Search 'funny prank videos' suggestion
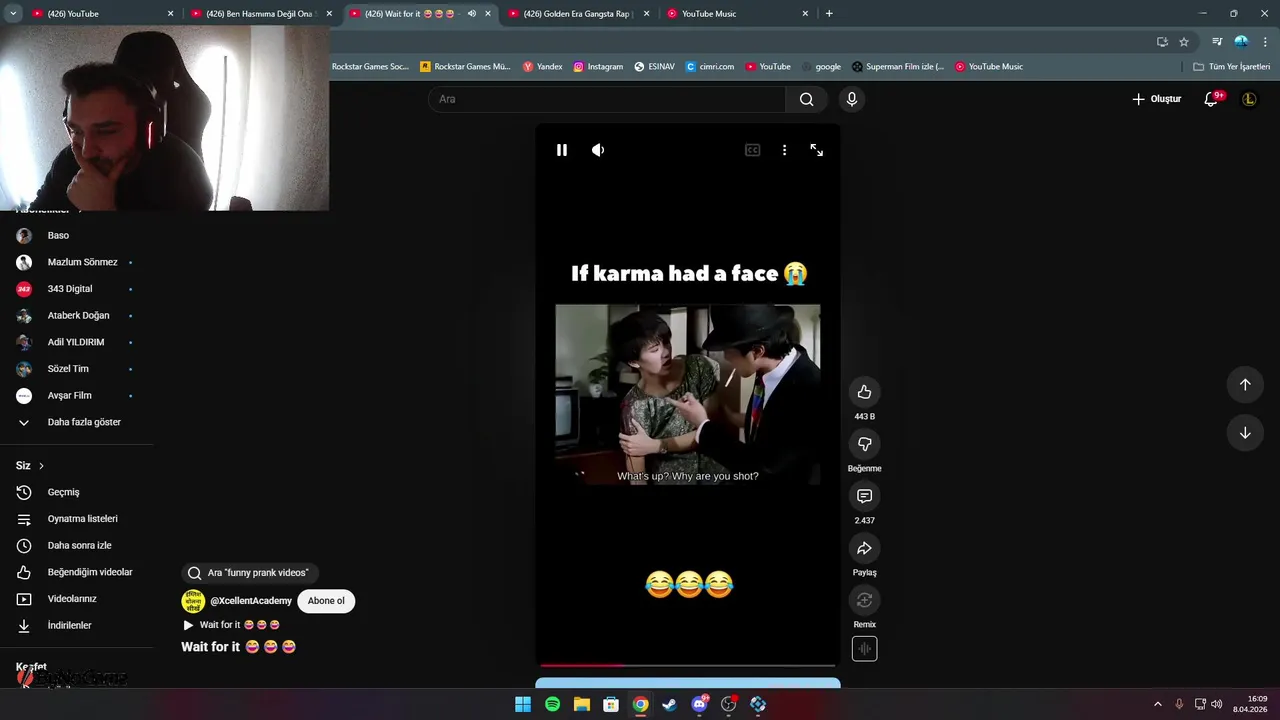 coord(250,573)
